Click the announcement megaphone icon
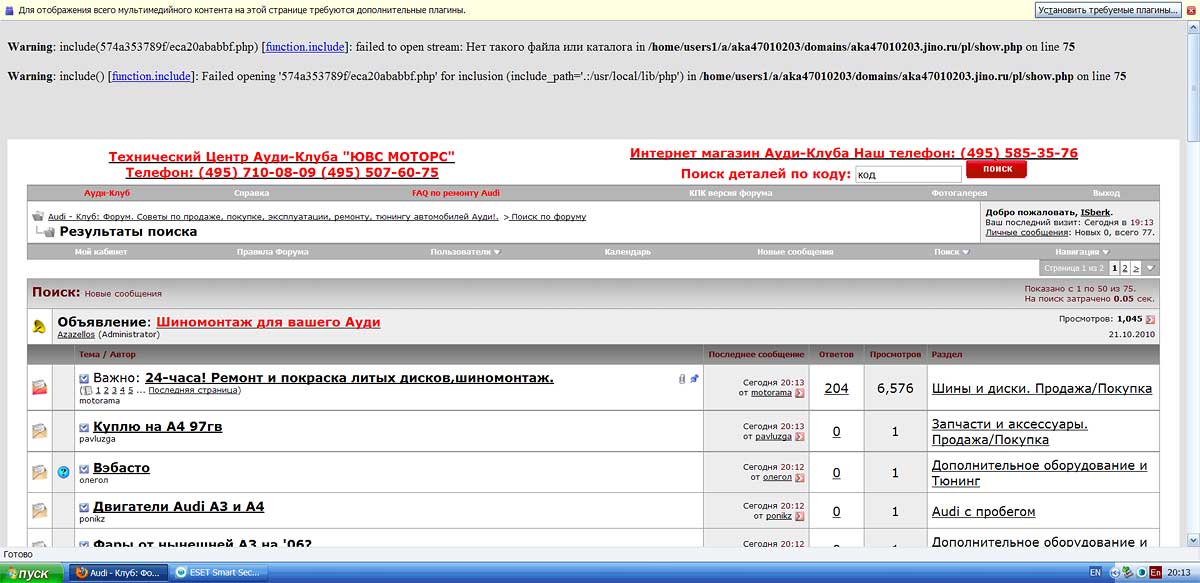The width and height of the screenshot is (1200, 583). point(39,326)
